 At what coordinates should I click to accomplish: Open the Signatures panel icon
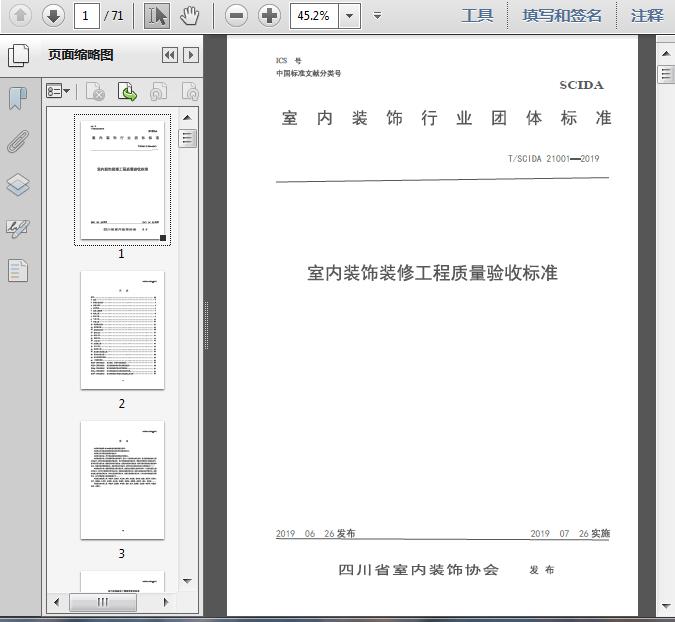18,229
